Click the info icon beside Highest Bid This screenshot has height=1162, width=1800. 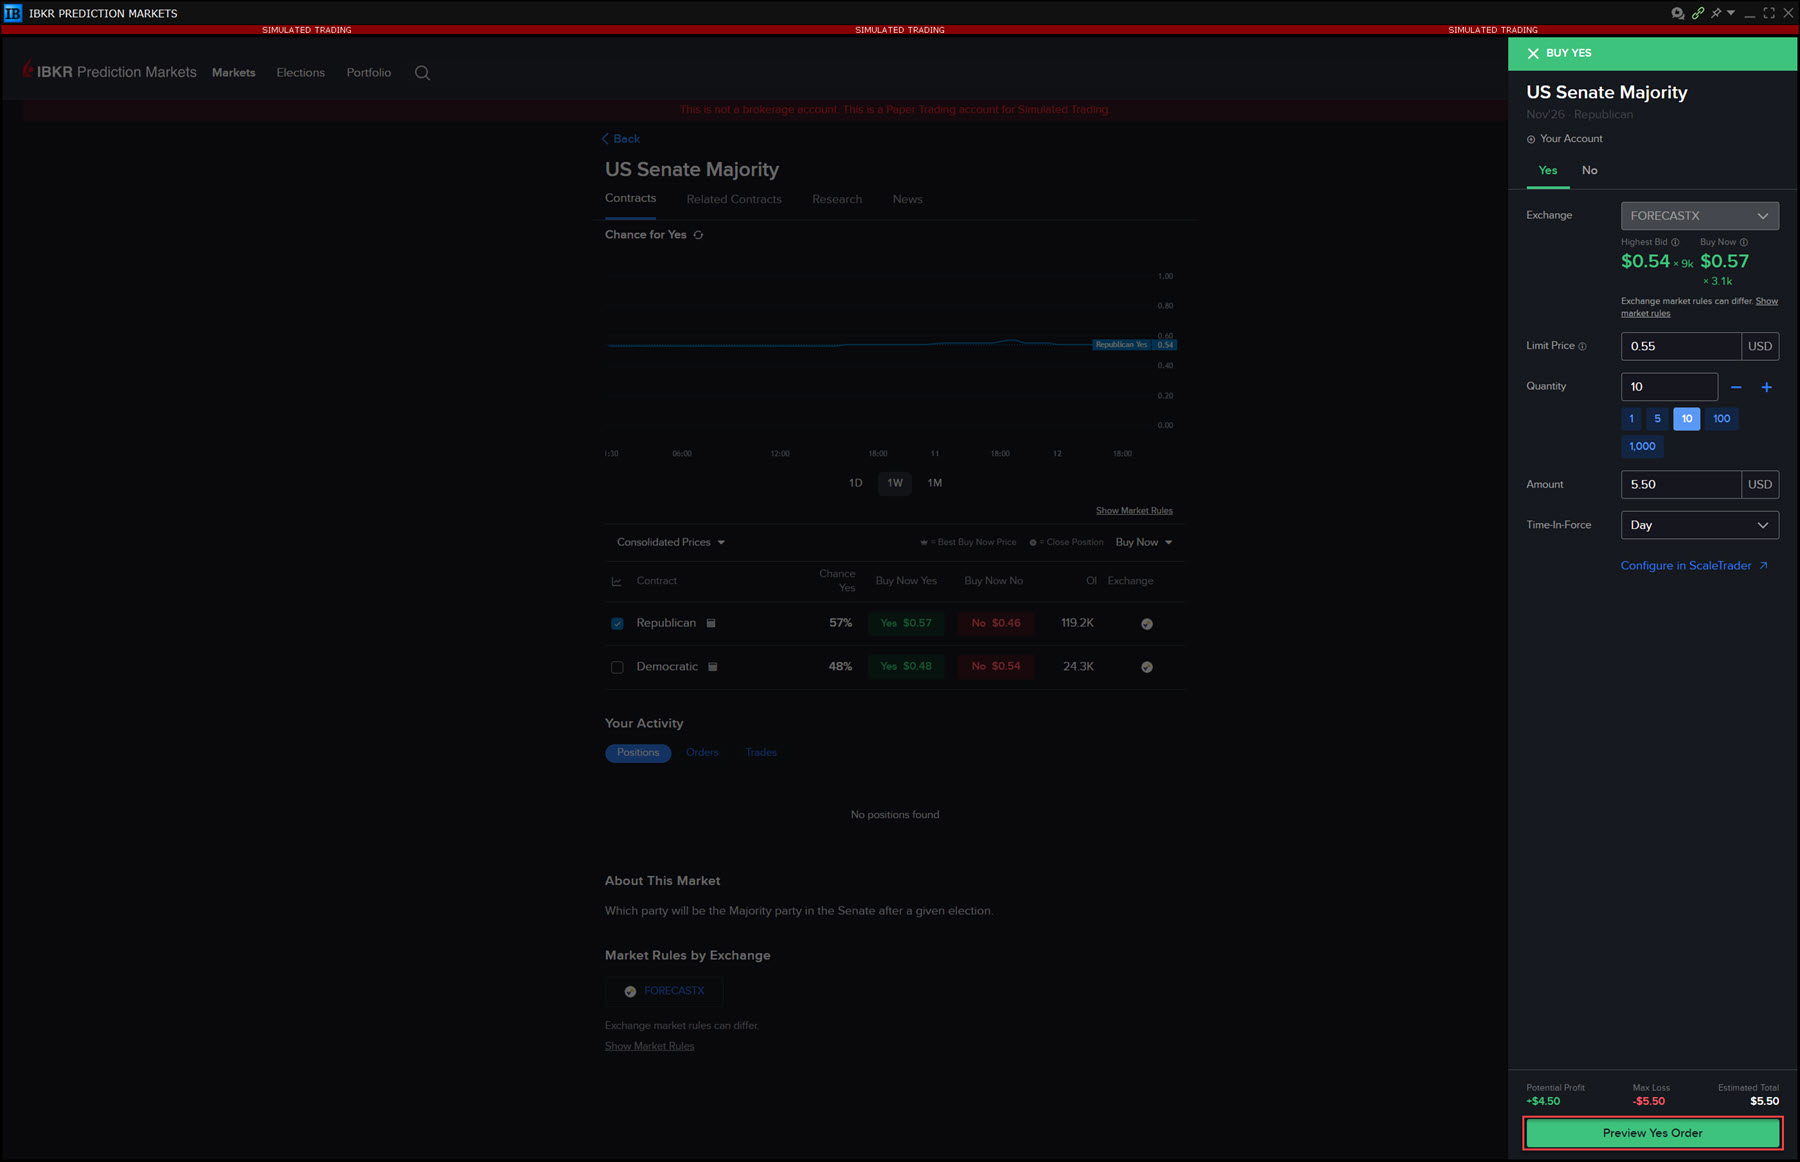(1675, 242)
